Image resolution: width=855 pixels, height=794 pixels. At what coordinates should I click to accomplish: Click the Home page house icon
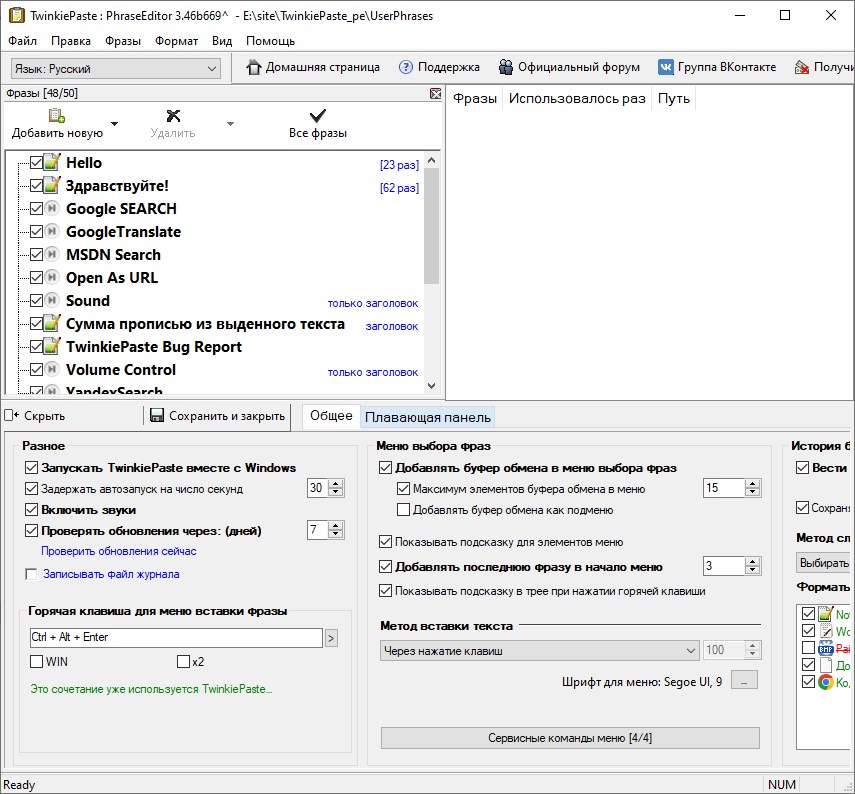tap(254, 67)
